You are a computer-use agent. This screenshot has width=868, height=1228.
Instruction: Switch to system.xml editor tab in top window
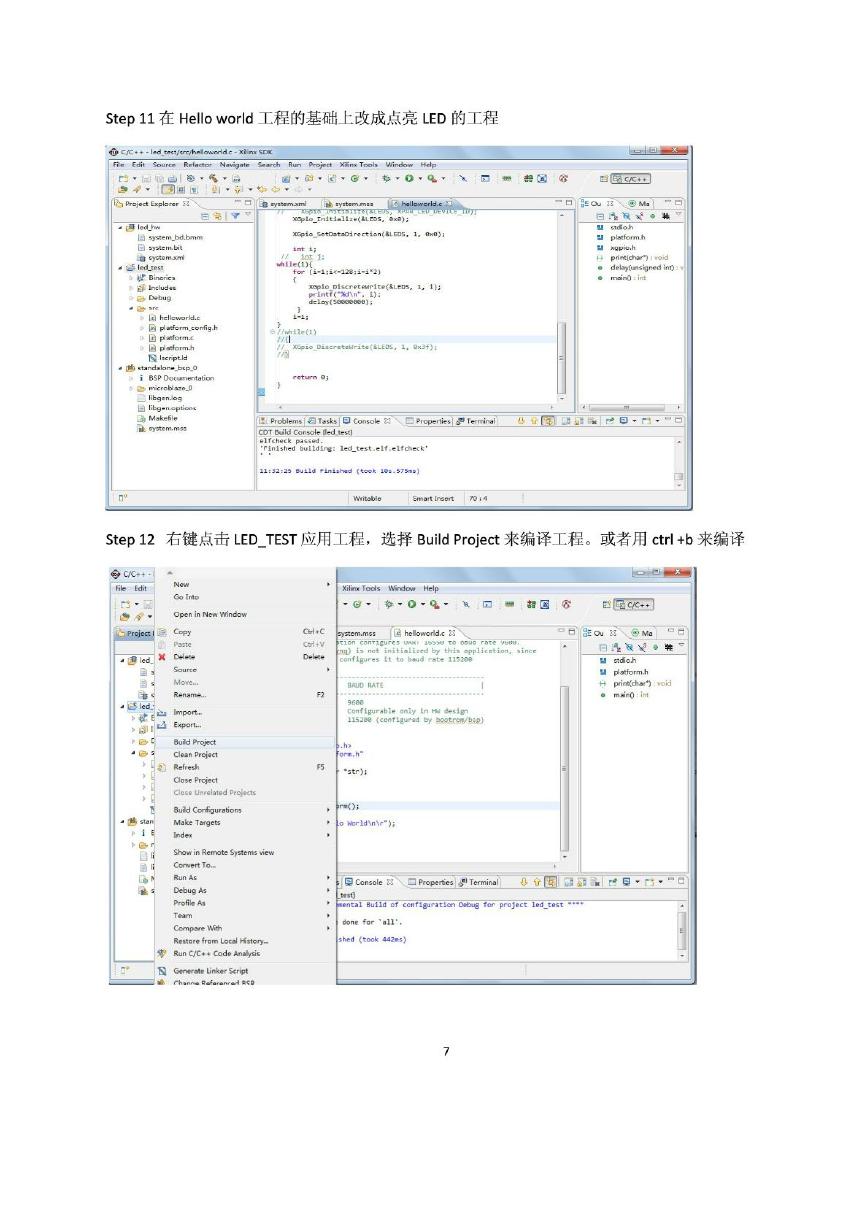pos(284,203)
